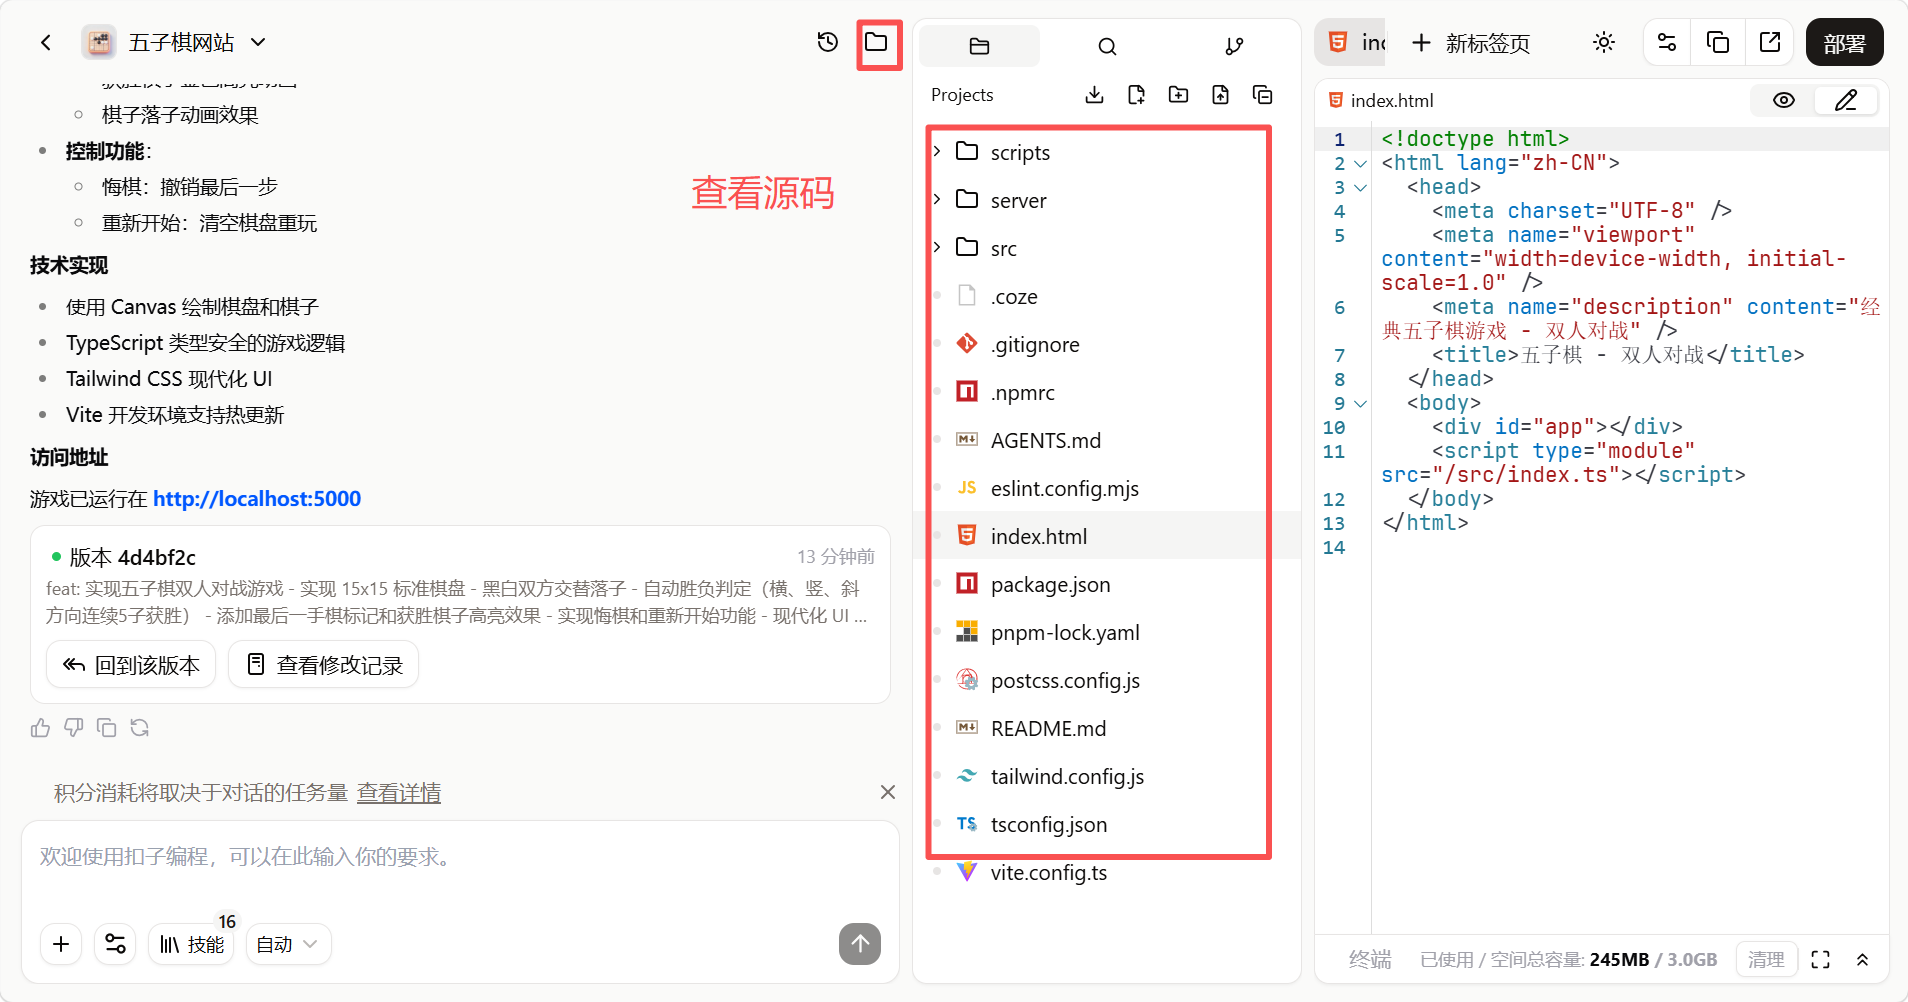Toggle light/dark theme sun icon
Image resolution: width=1908 pixels, height=1002 pixels.
[x=1604, y=42]
